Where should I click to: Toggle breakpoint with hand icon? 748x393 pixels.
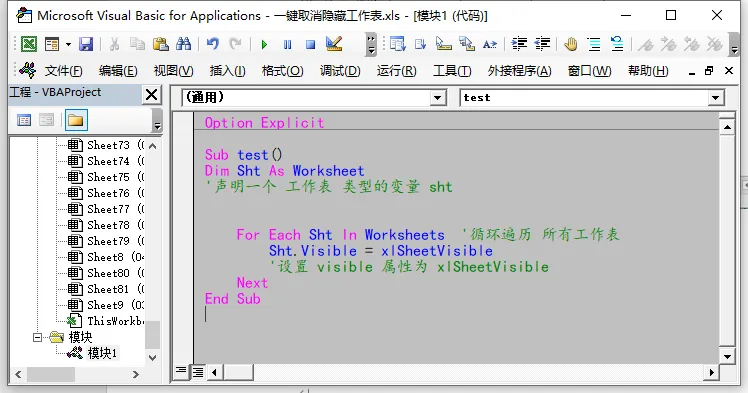571,44
